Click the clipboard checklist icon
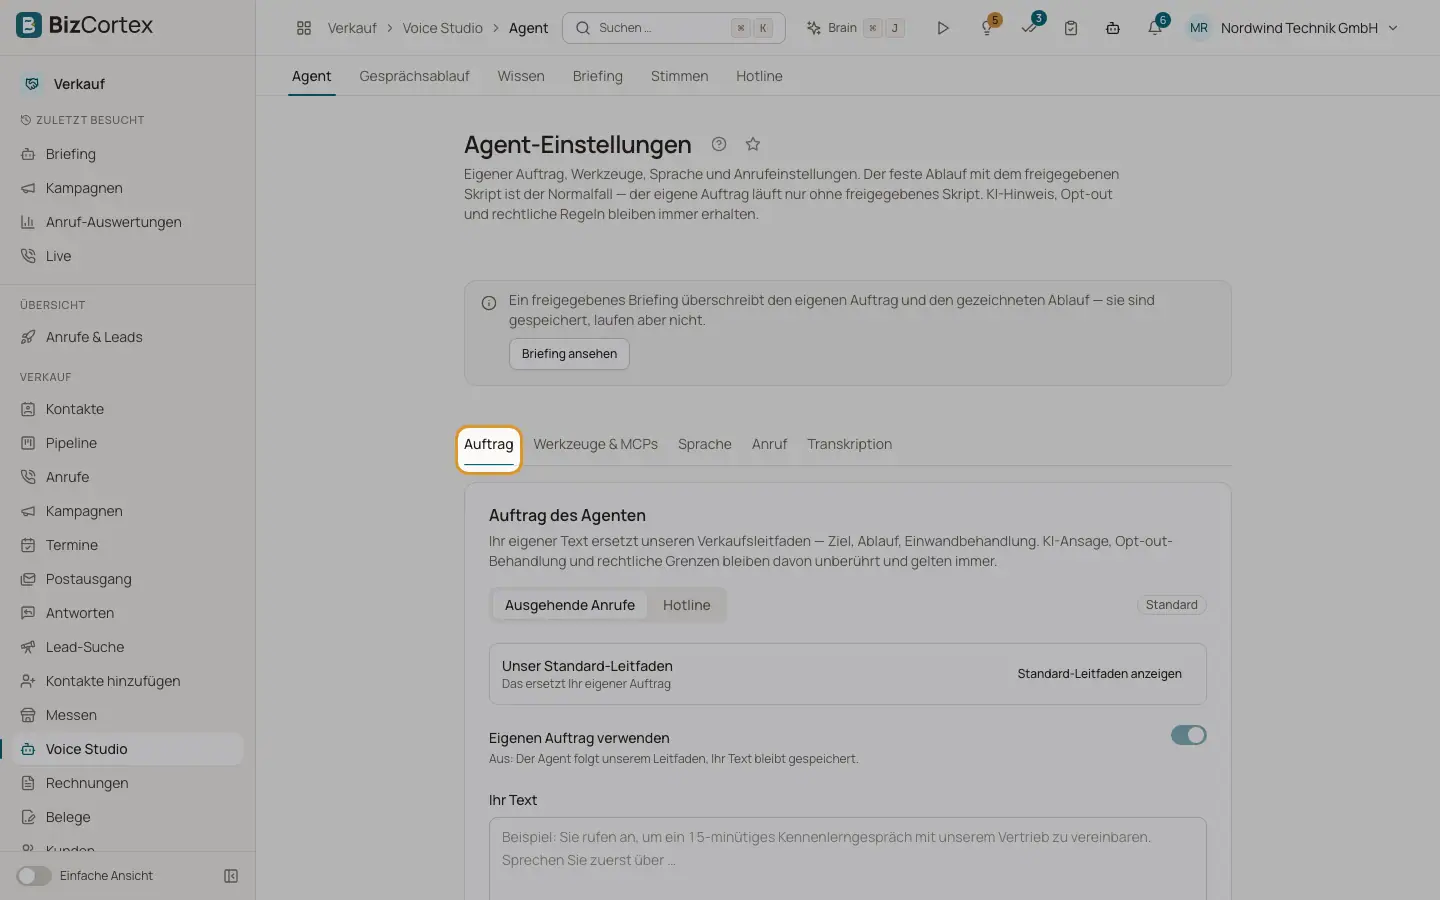The image size is (1440, 900). click(1071, 28)
